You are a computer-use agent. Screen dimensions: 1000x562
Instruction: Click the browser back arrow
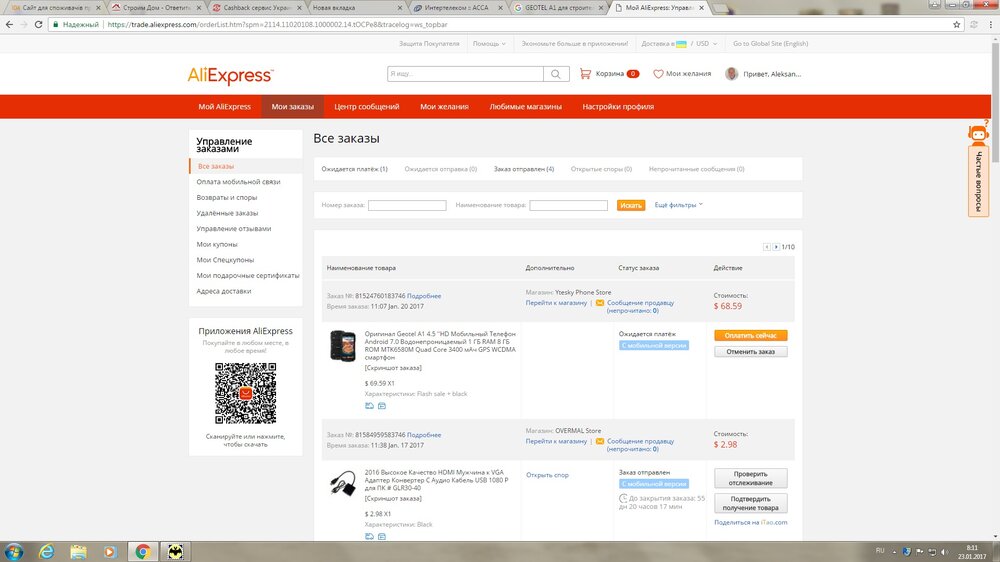9,24
